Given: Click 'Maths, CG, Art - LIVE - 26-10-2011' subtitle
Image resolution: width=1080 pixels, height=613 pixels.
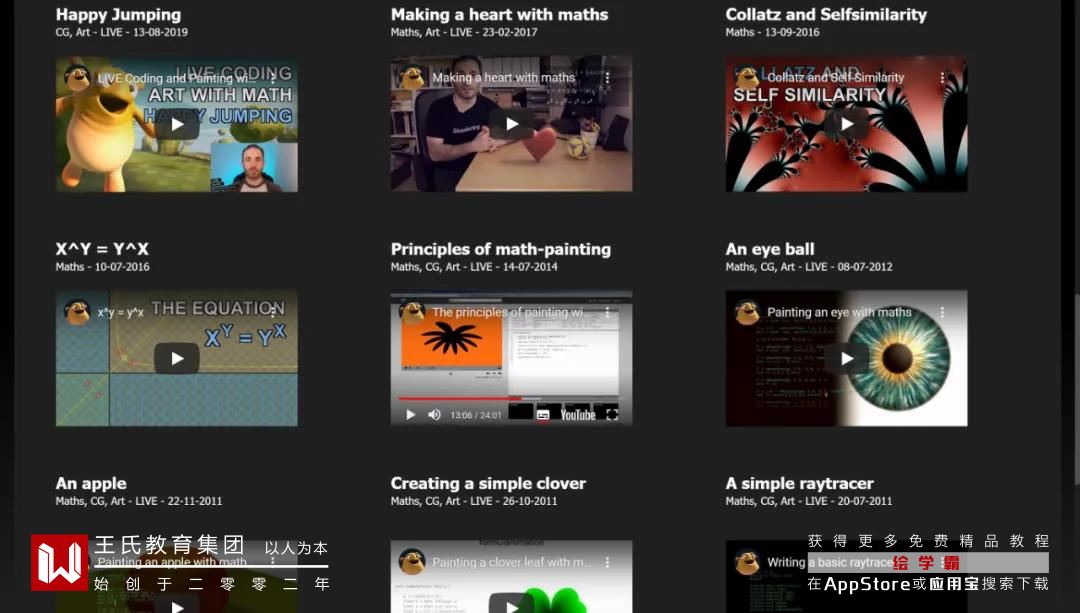Looking at the screenshot, I should click(474, 501).
